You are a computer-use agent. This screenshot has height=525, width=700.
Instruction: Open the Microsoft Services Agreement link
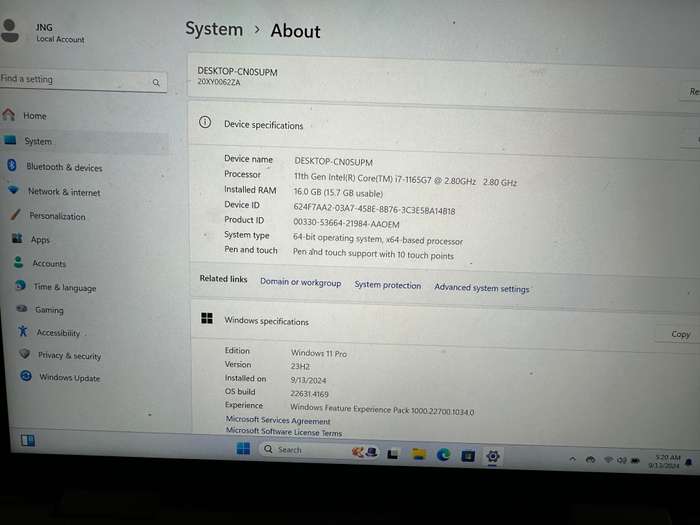[x=278, y=420]
